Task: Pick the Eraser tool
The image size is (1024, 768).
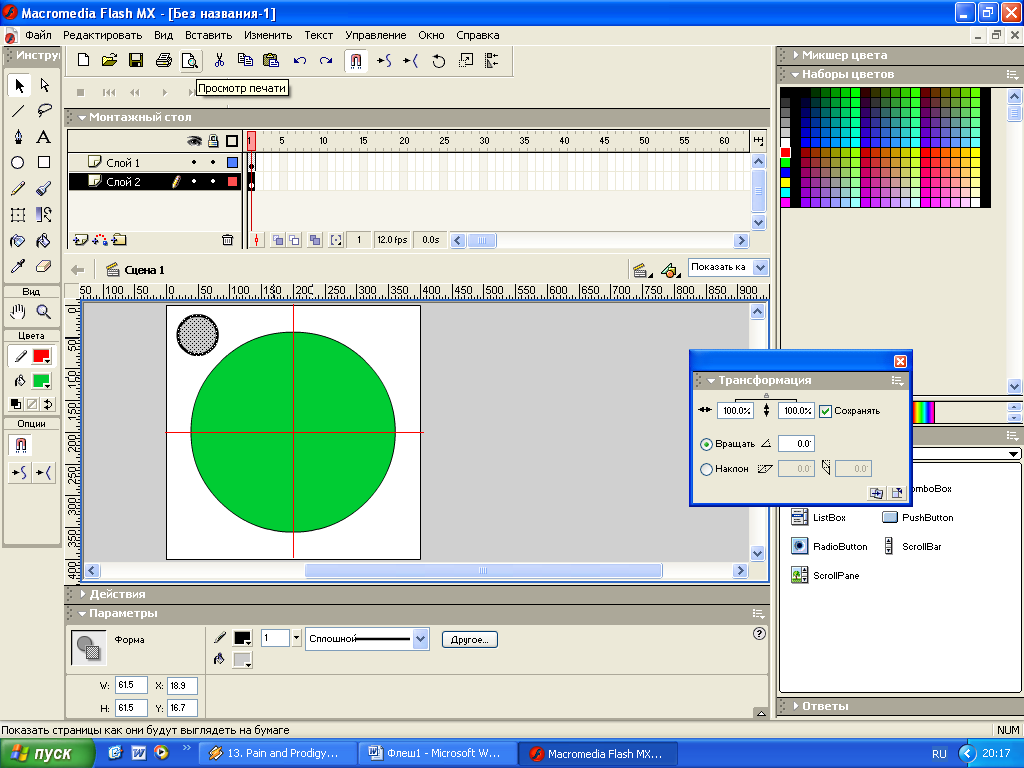Action: coord(44,266)
